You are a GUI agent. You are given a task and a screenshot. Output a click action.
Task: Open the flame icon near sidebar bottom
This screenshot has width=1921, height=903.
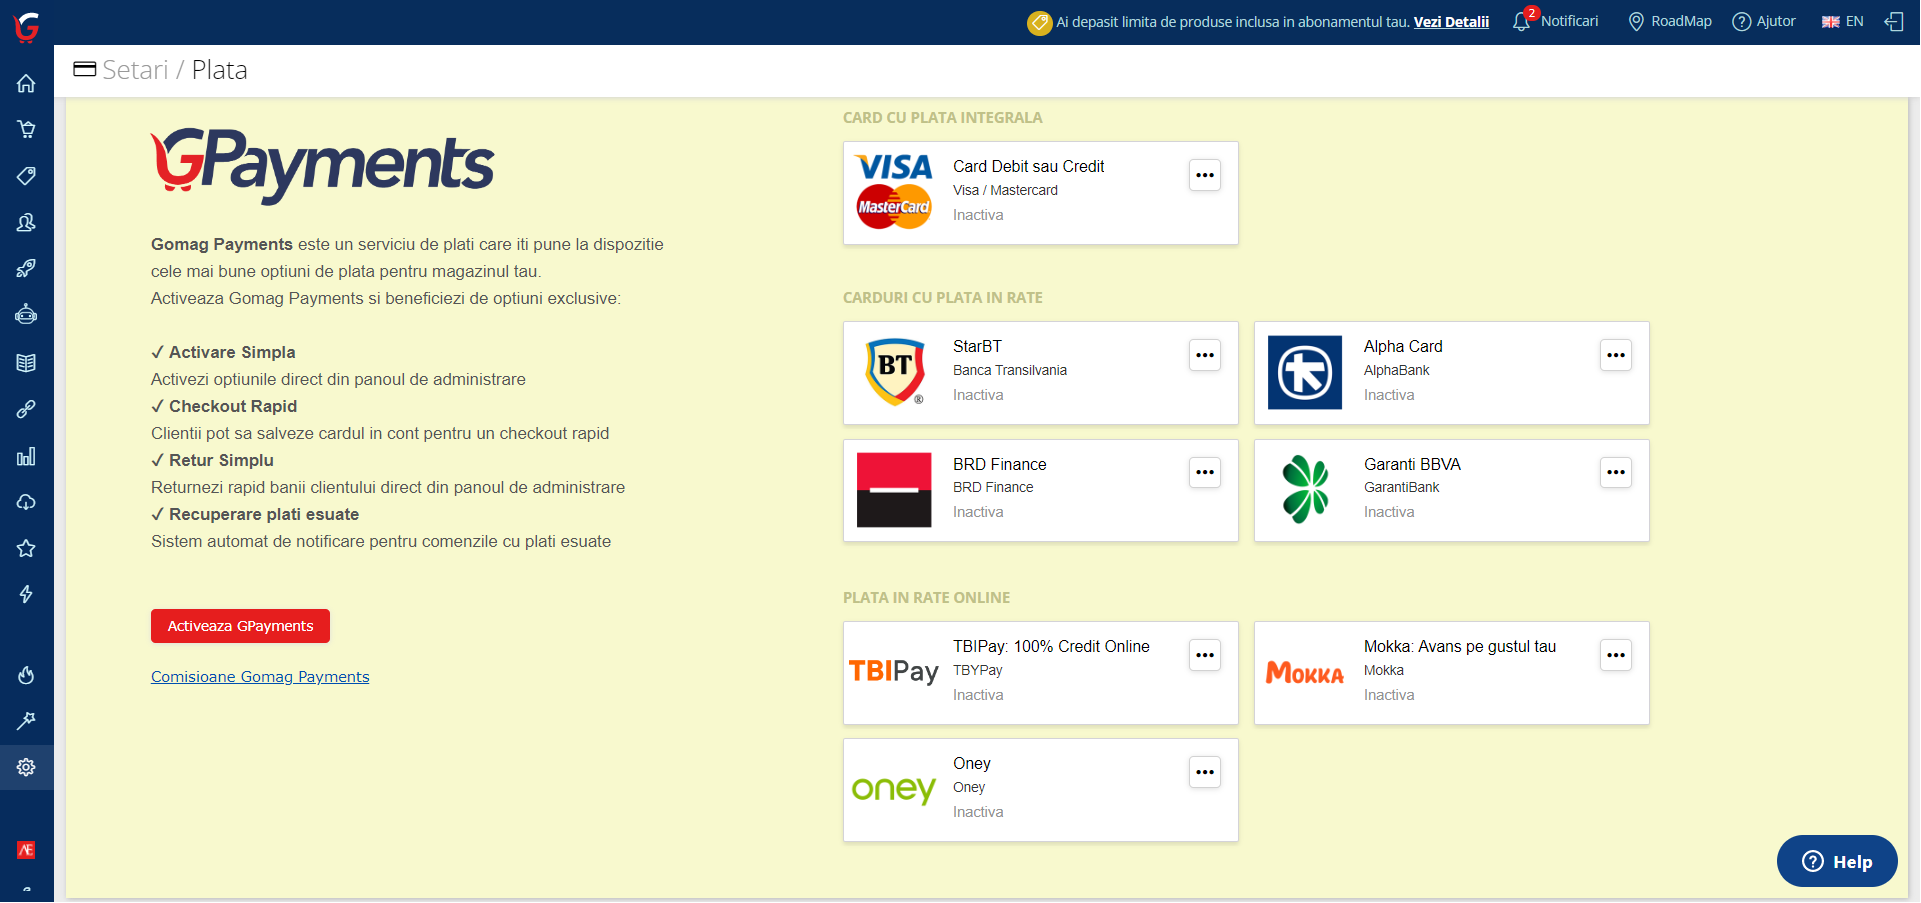[x=26, y=675]
